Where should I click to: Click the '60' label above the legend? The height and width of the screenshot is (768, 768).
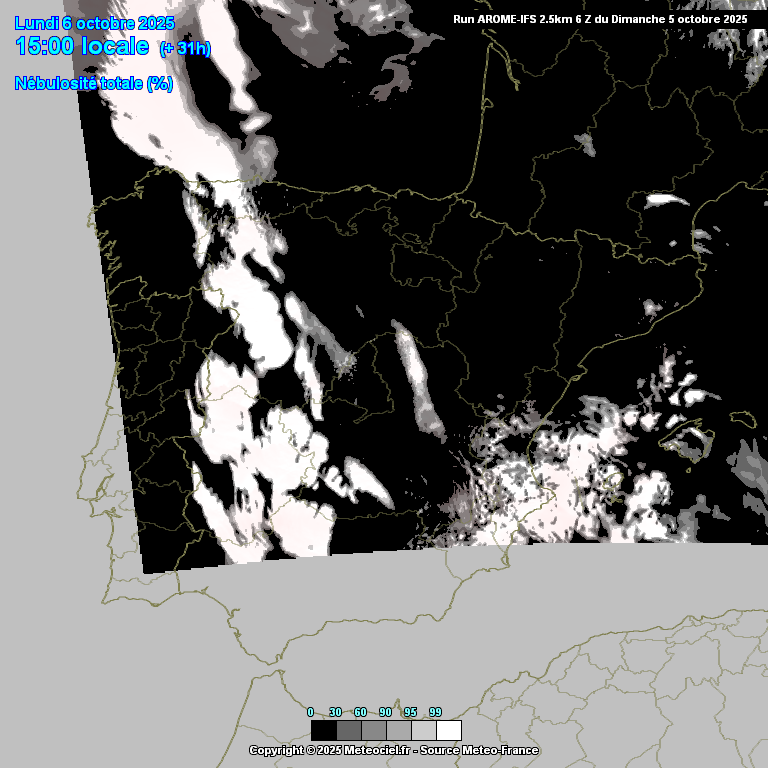pos(360,712)
